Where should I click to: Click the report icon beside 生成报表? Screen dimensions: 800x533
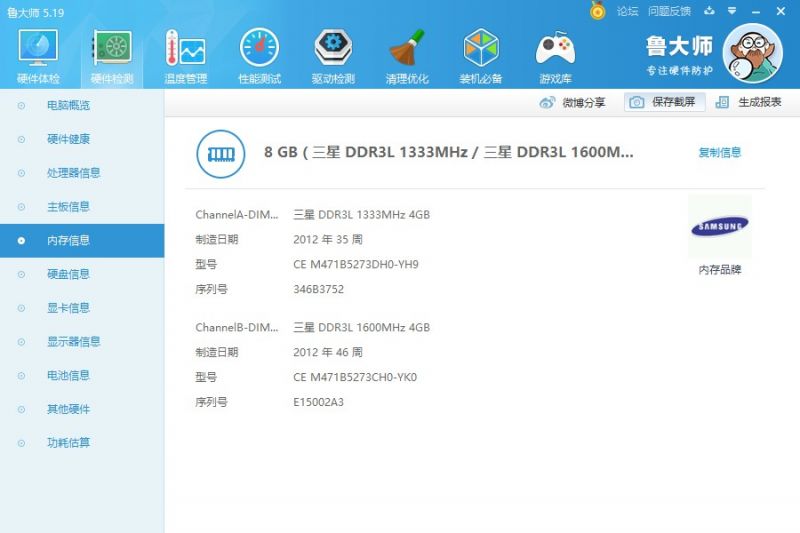(722, 103)
